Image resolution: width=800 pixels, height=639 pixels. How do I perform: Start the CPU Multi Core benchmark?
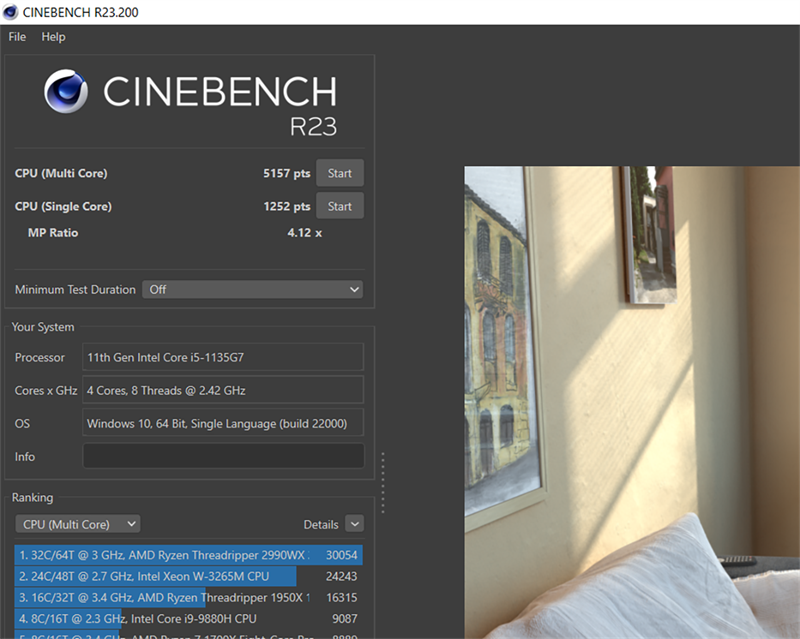click(339, 172)
